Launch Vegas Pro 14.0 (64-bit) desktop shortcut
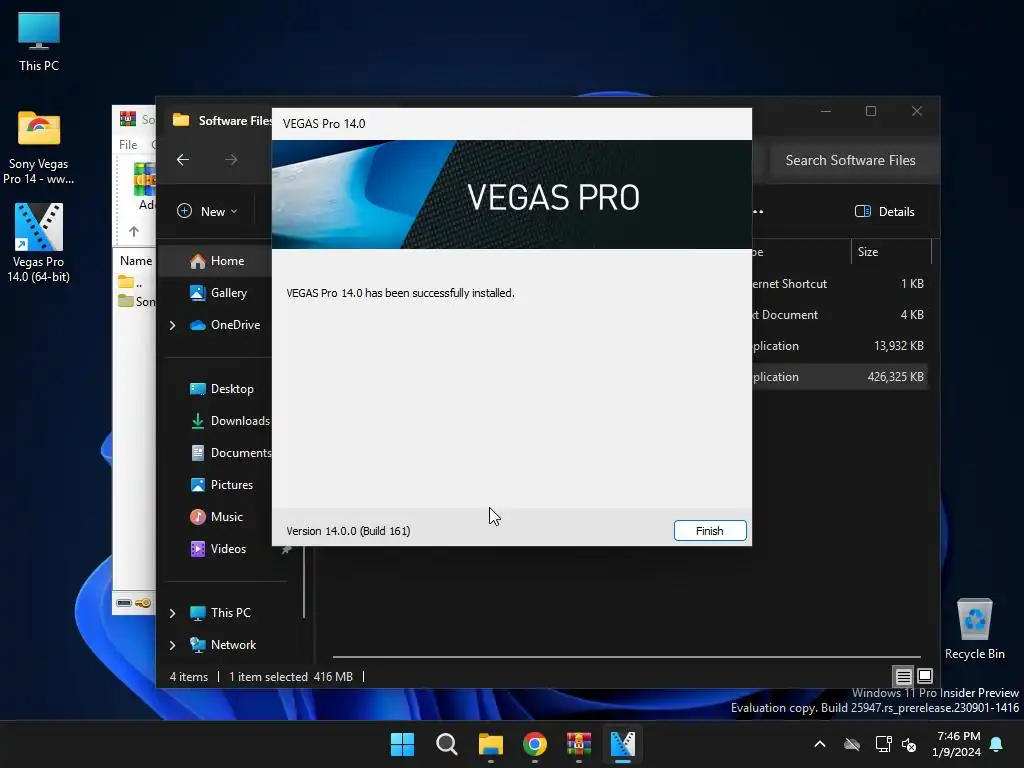This screenshot has width=1024, height=768. tap(39, 243)
